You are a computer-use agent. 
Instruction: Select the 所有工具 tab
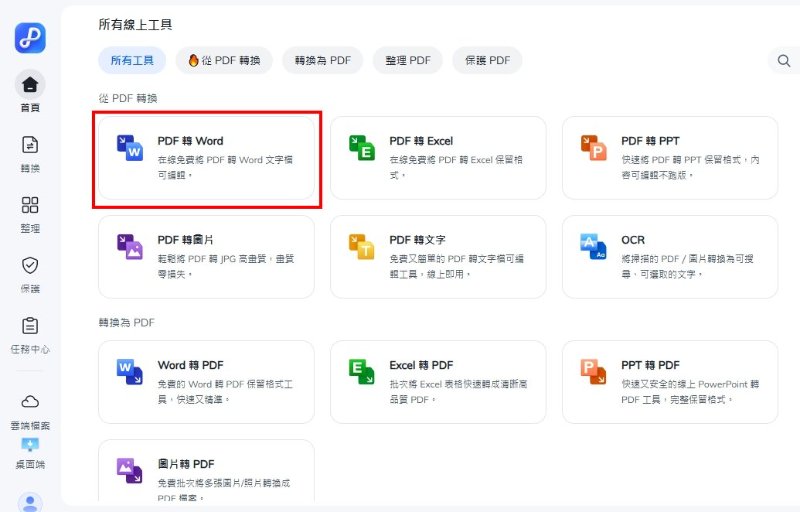(132, 61)
